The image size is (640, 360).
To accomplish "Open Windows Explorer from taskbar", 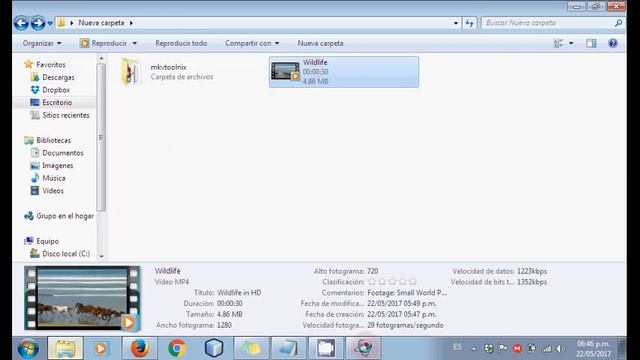I will pyautogui.click(x=65, y=348).
